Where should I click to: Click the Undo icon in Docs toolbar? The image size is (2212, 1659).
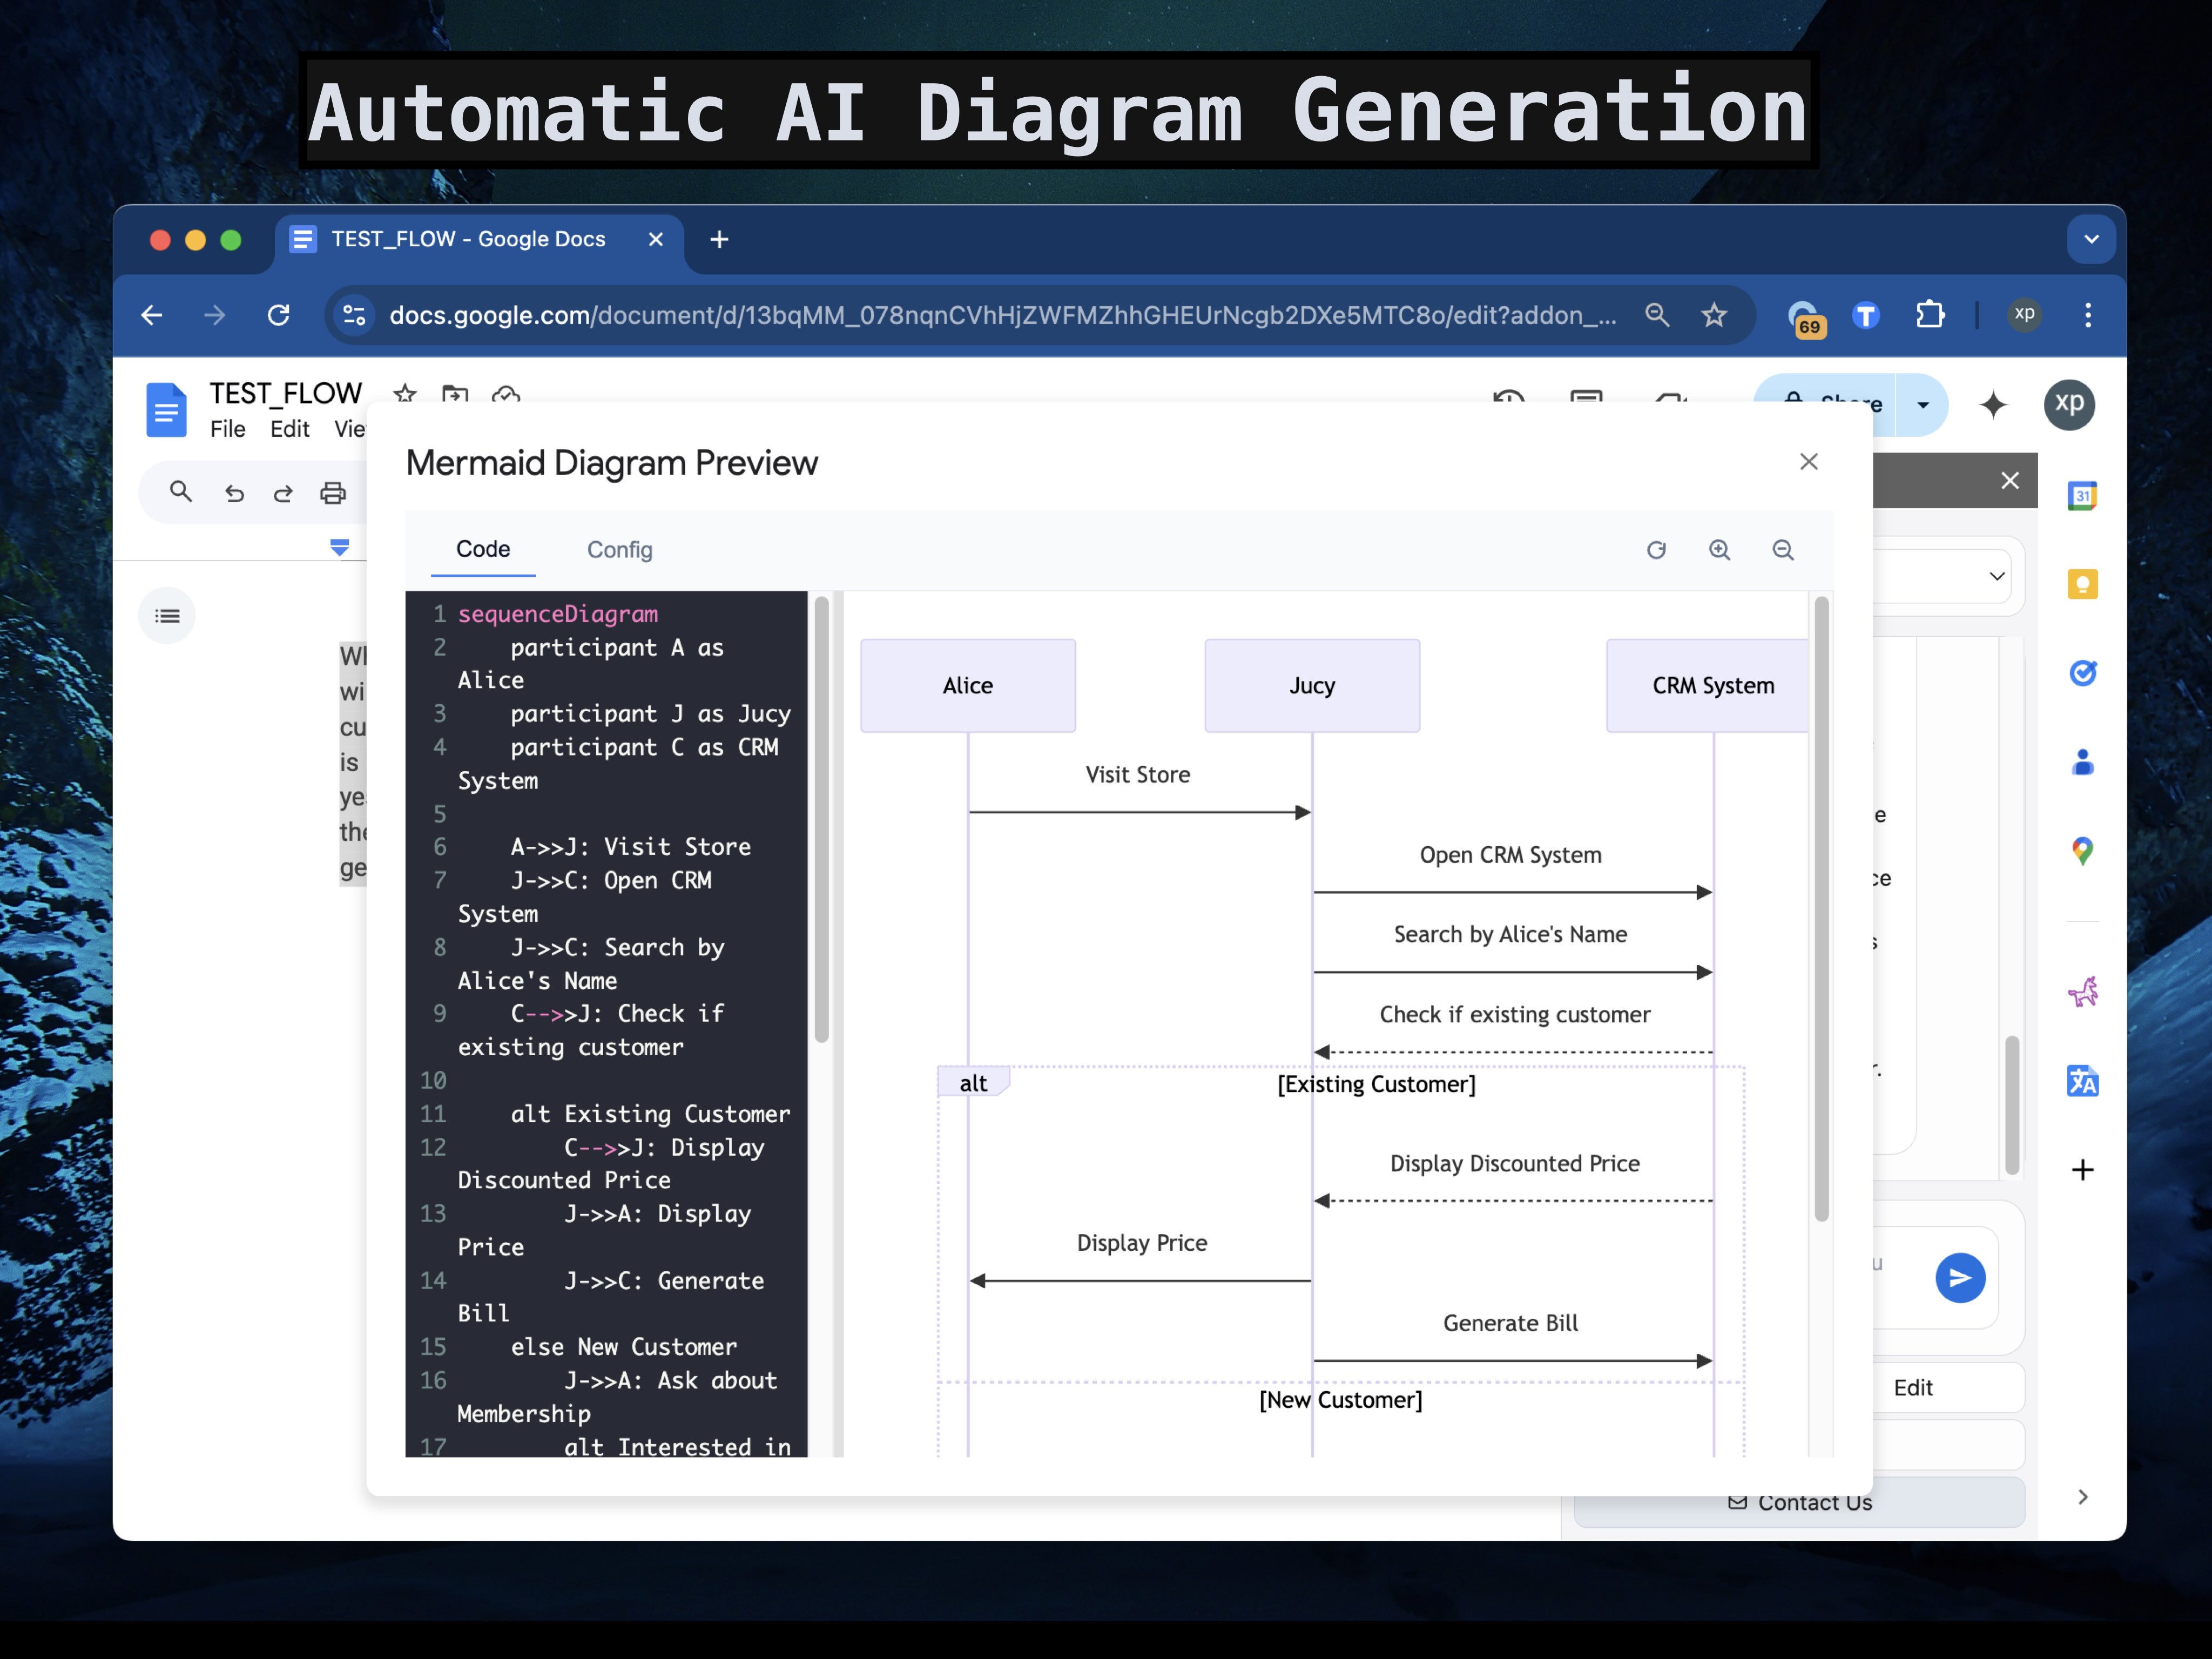tap(235, 492)
